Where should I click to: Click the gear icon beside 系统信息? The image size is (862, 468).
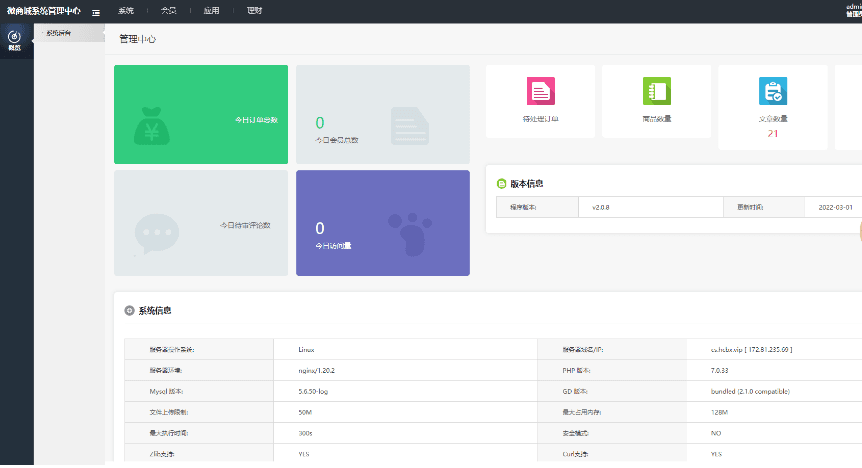[129, 311]
